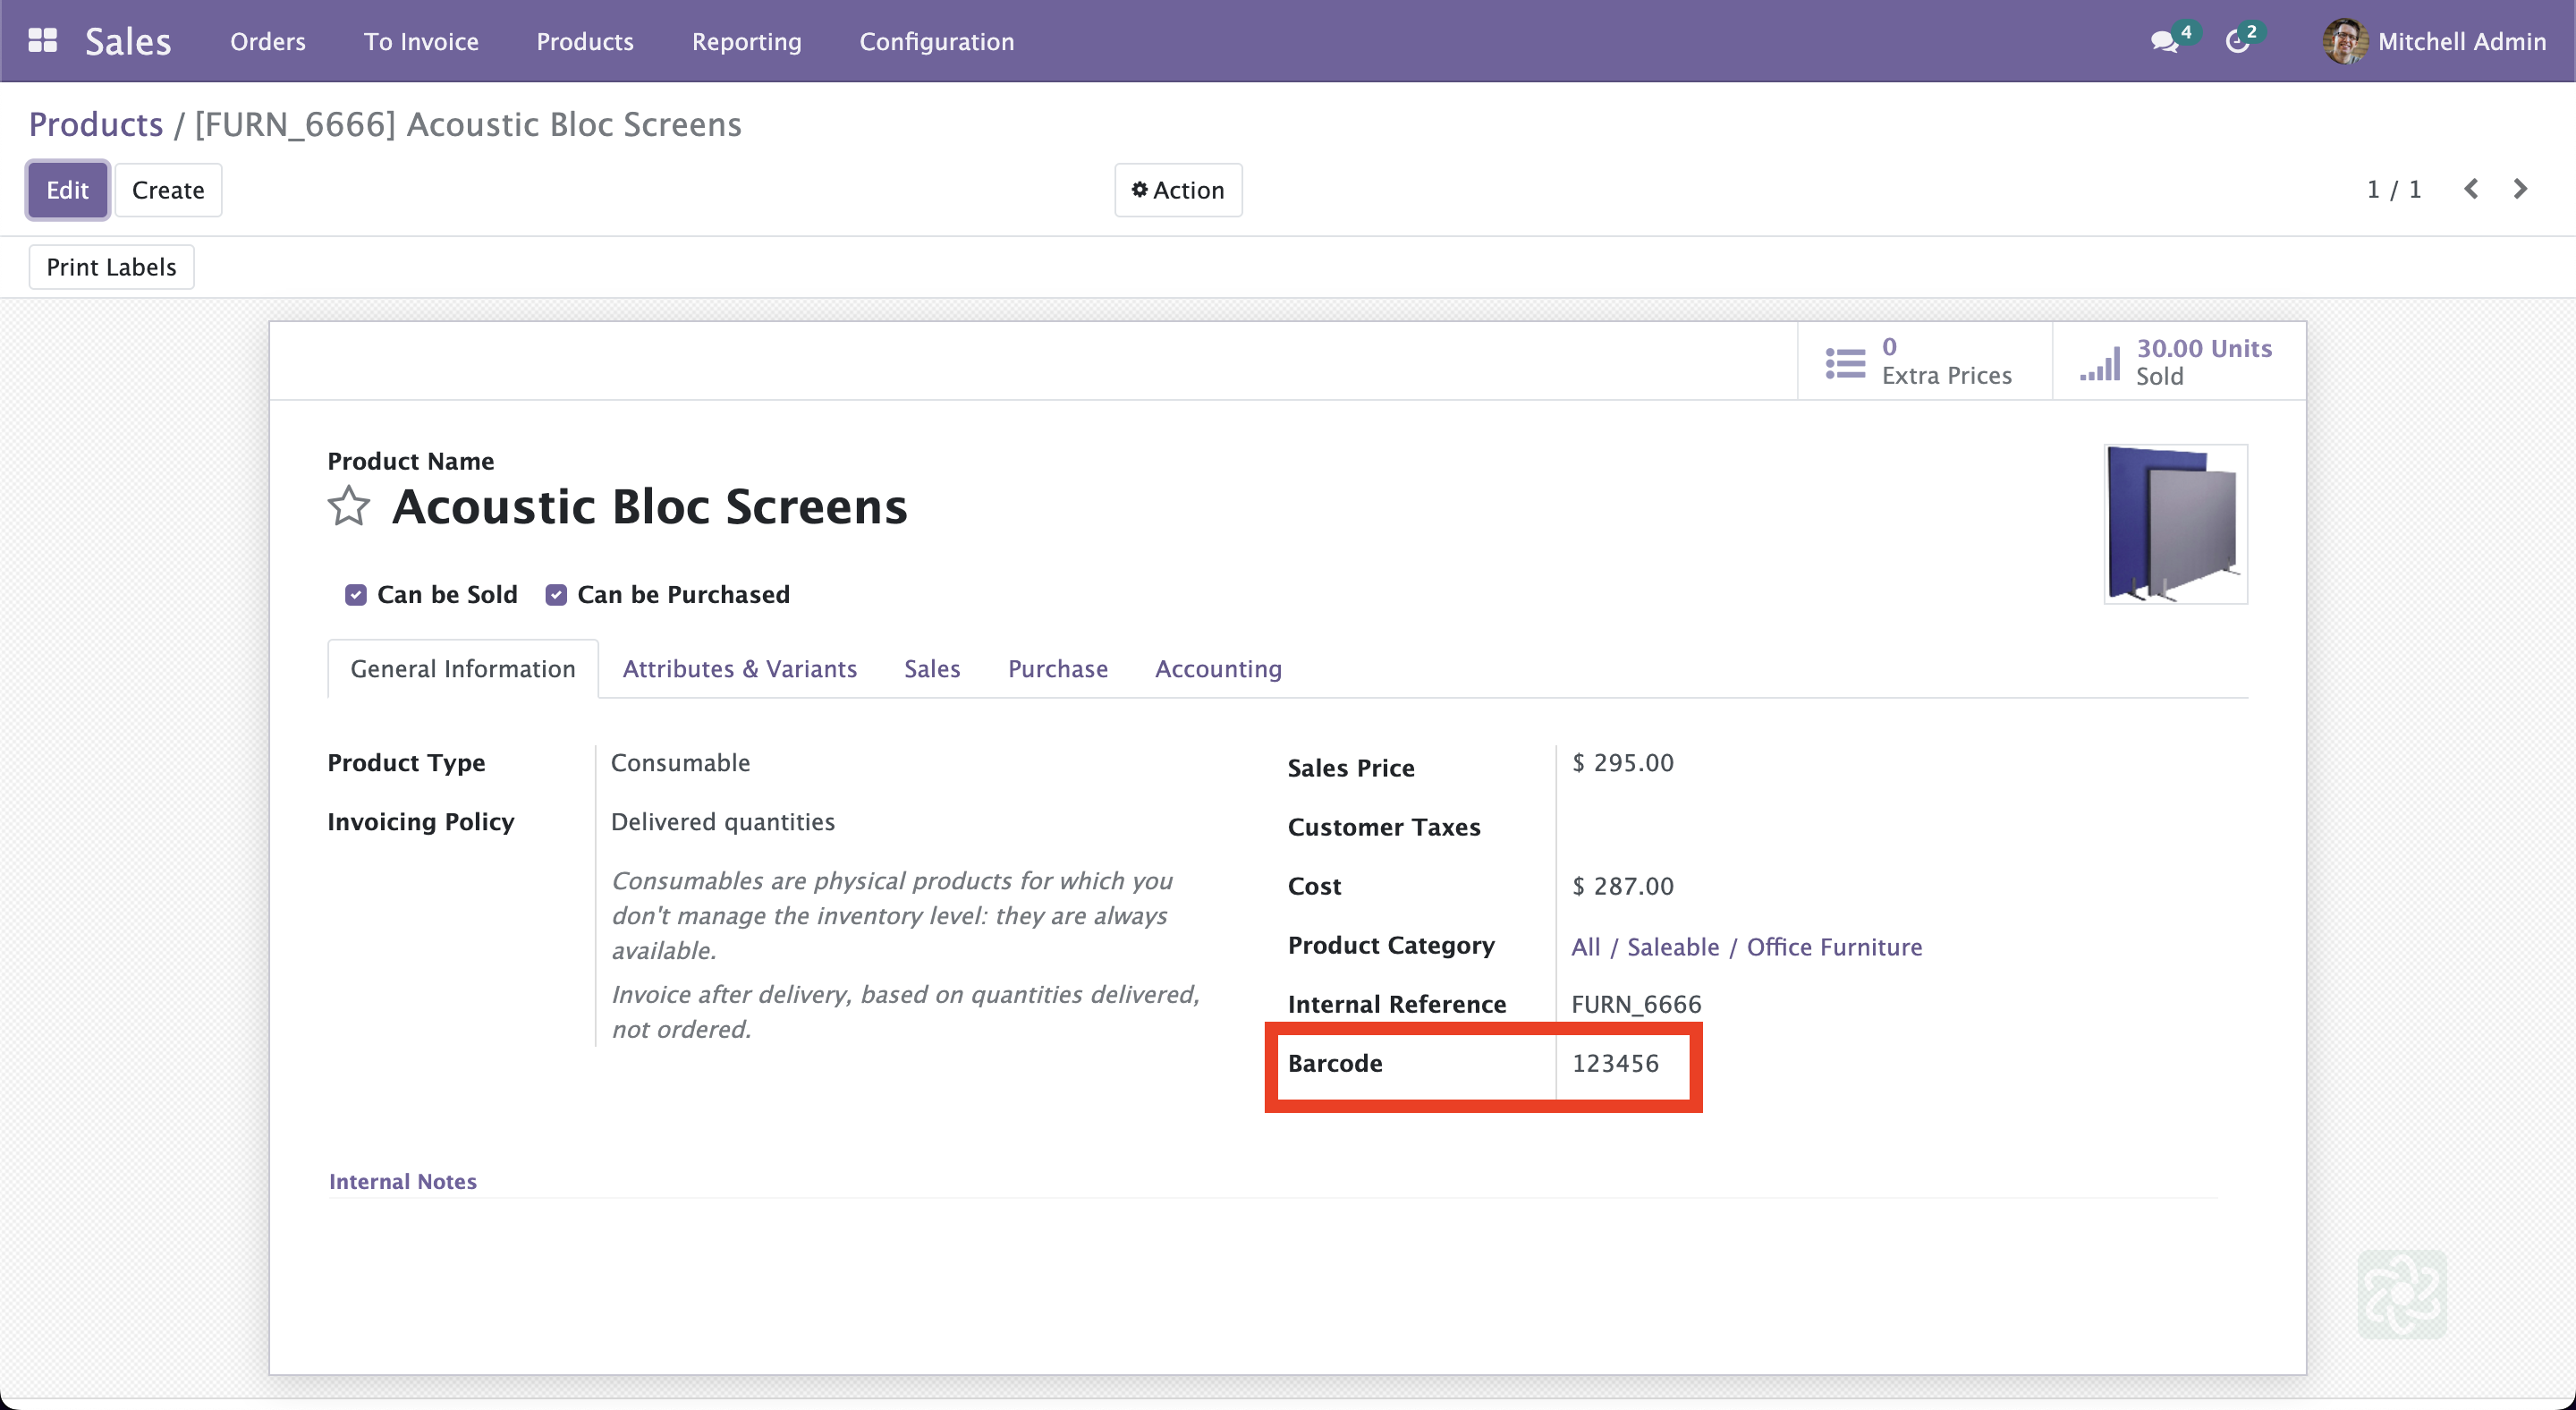Image resolution: width=2576 pixels, height=1410 pixels.
Task: Click the Edit button
Action: click(x=67, y=190)
